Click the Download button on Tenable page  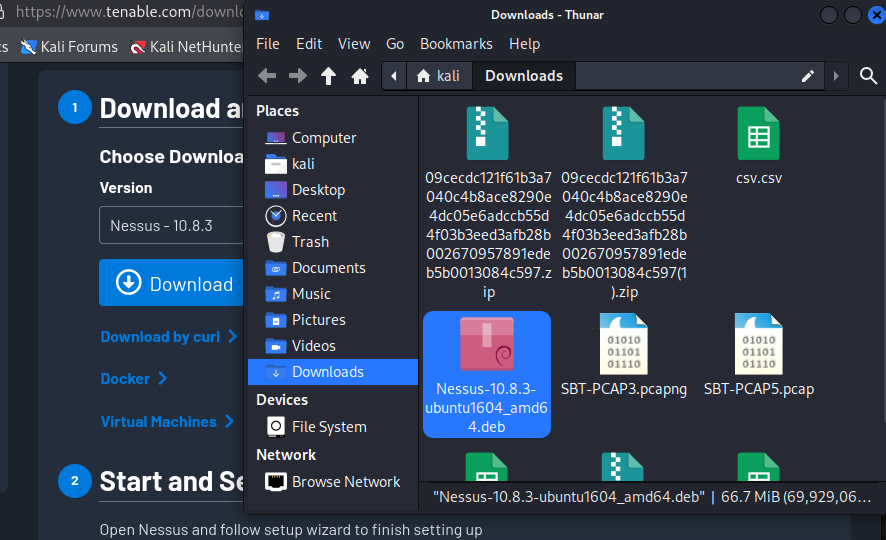[171, 283]
